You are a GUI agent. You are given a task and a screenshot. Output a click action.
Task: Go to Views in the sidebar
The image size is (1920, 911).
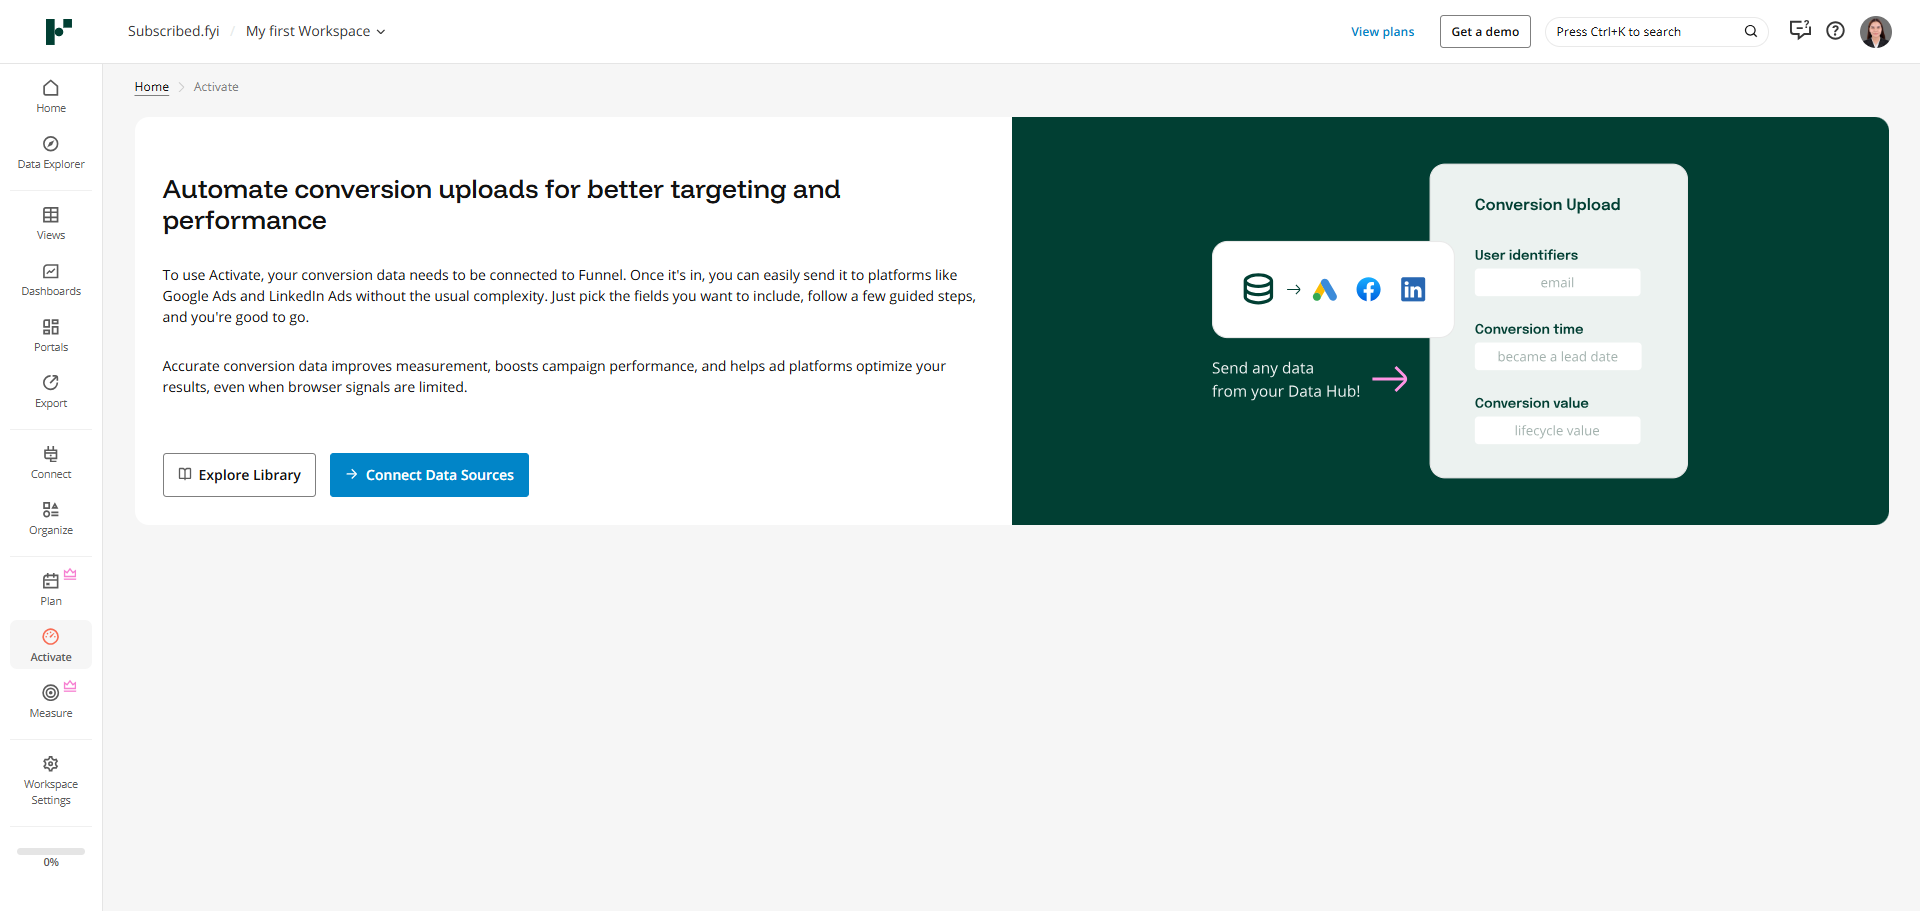pyautogui.click(x=51, y=223)
